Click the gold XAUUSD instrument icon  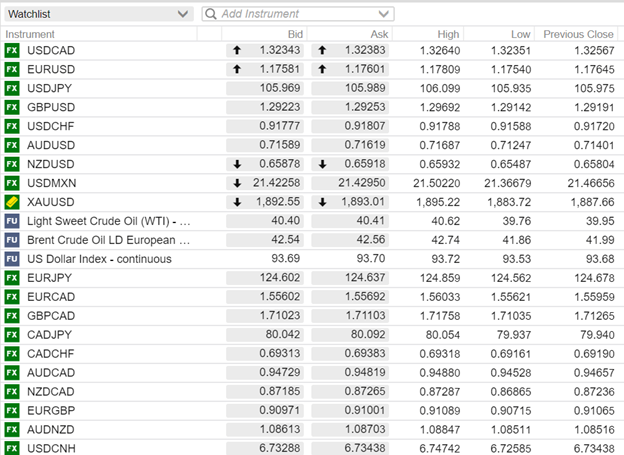(x=12, y=201)
